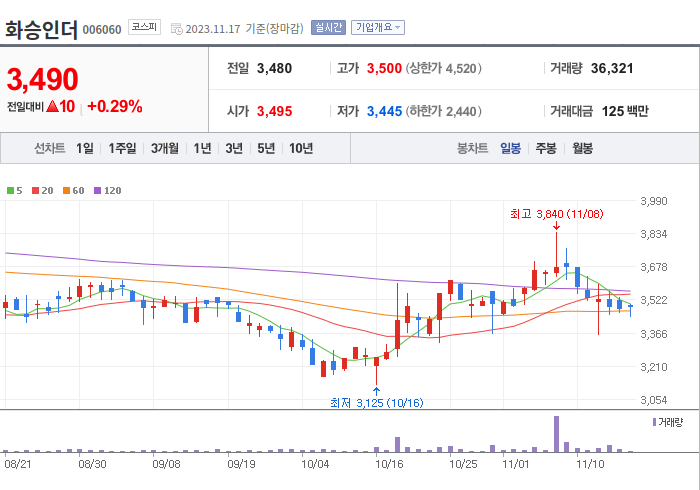Screen dimensions: 700x490
Task: Click the red up-triangle change icon
Action: coord(52,106)
